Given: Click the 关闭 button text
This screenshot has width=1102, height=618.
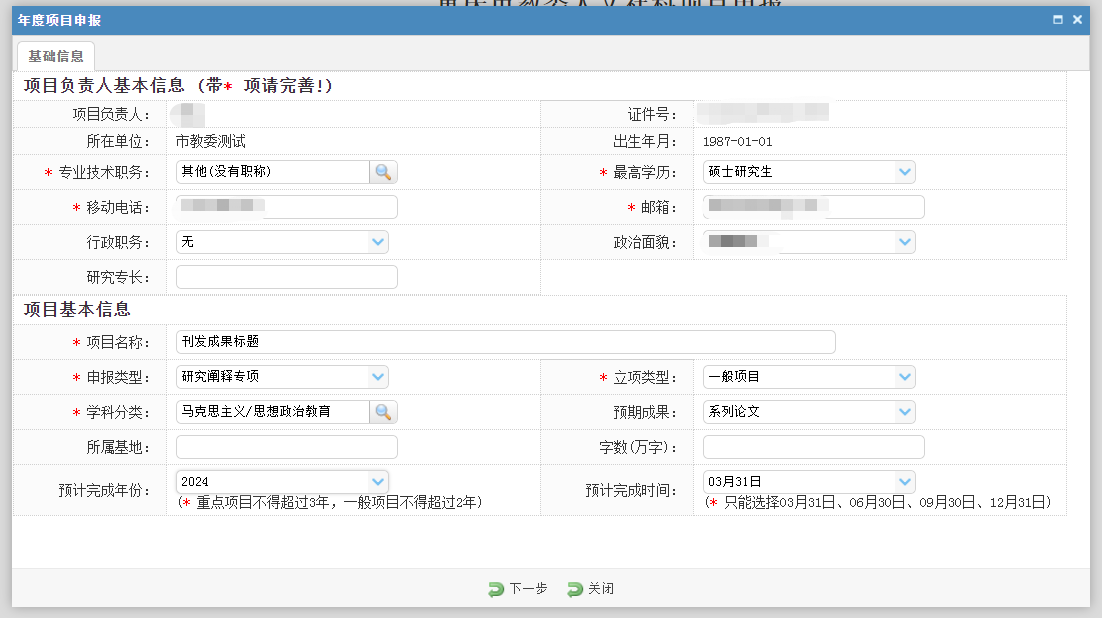Looking at the screenshot, I should (601, 589).
